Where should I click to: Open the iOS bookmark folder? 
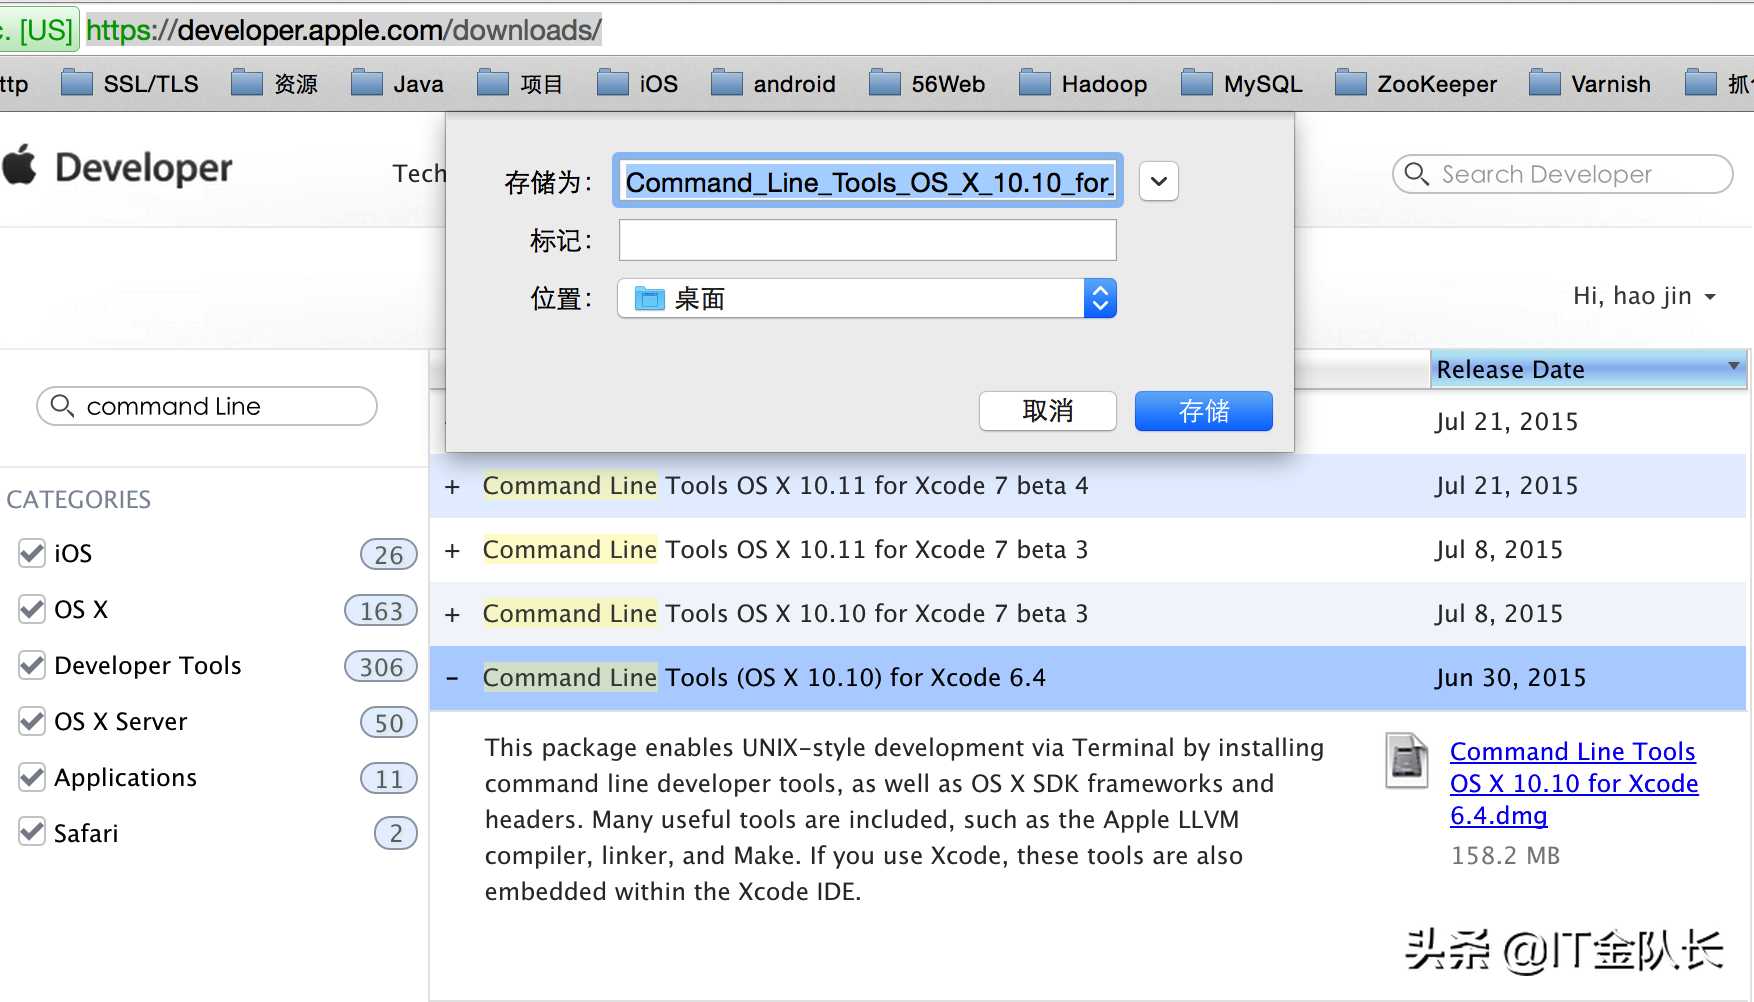click(638, 84)
